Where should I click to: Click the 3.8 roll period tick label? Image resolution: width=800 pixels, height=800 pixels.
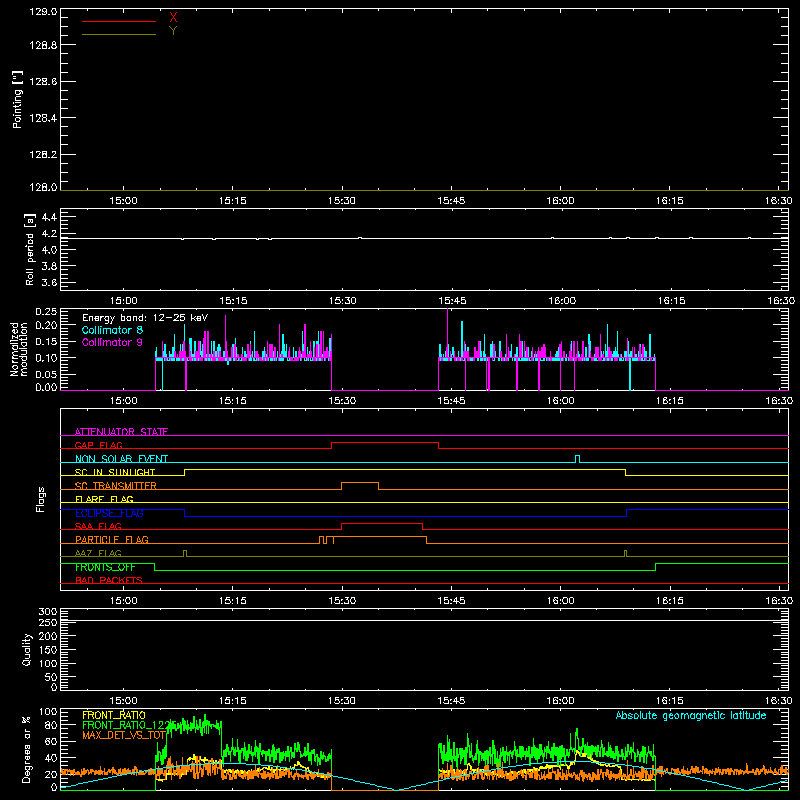tap(49, 266)
